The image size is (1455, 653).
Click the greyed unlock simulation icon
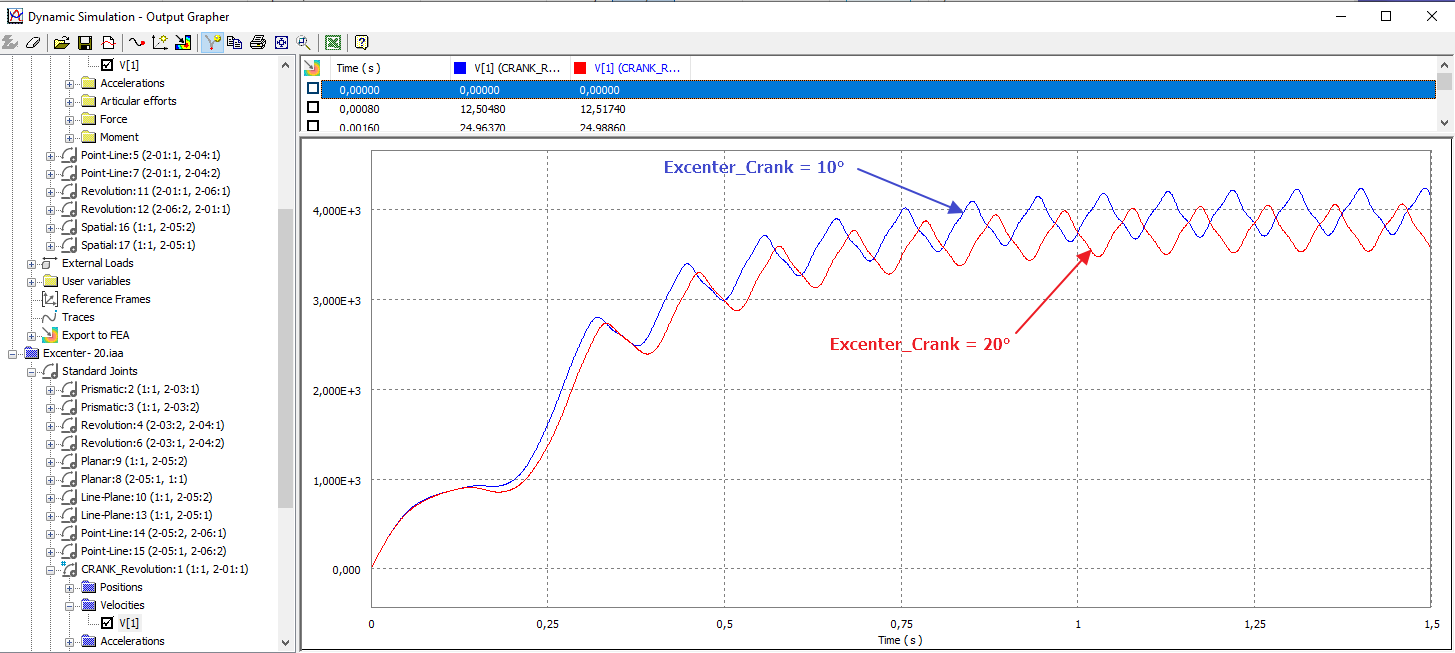pos(11,43)
